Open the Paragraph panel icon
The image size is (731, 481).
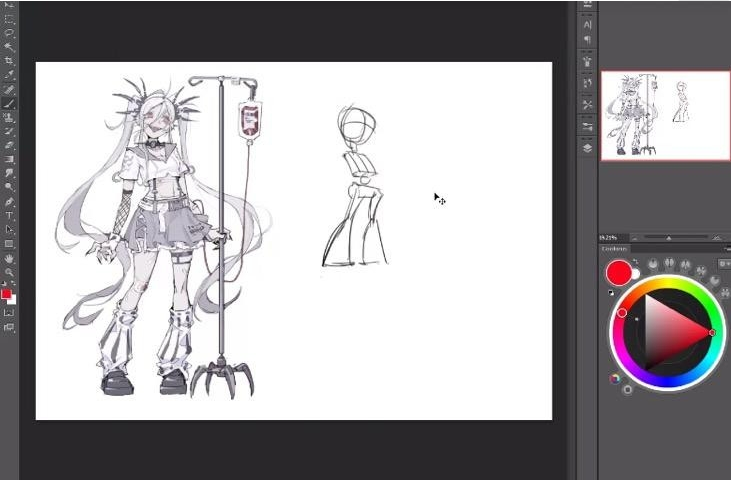pos(587,40)
